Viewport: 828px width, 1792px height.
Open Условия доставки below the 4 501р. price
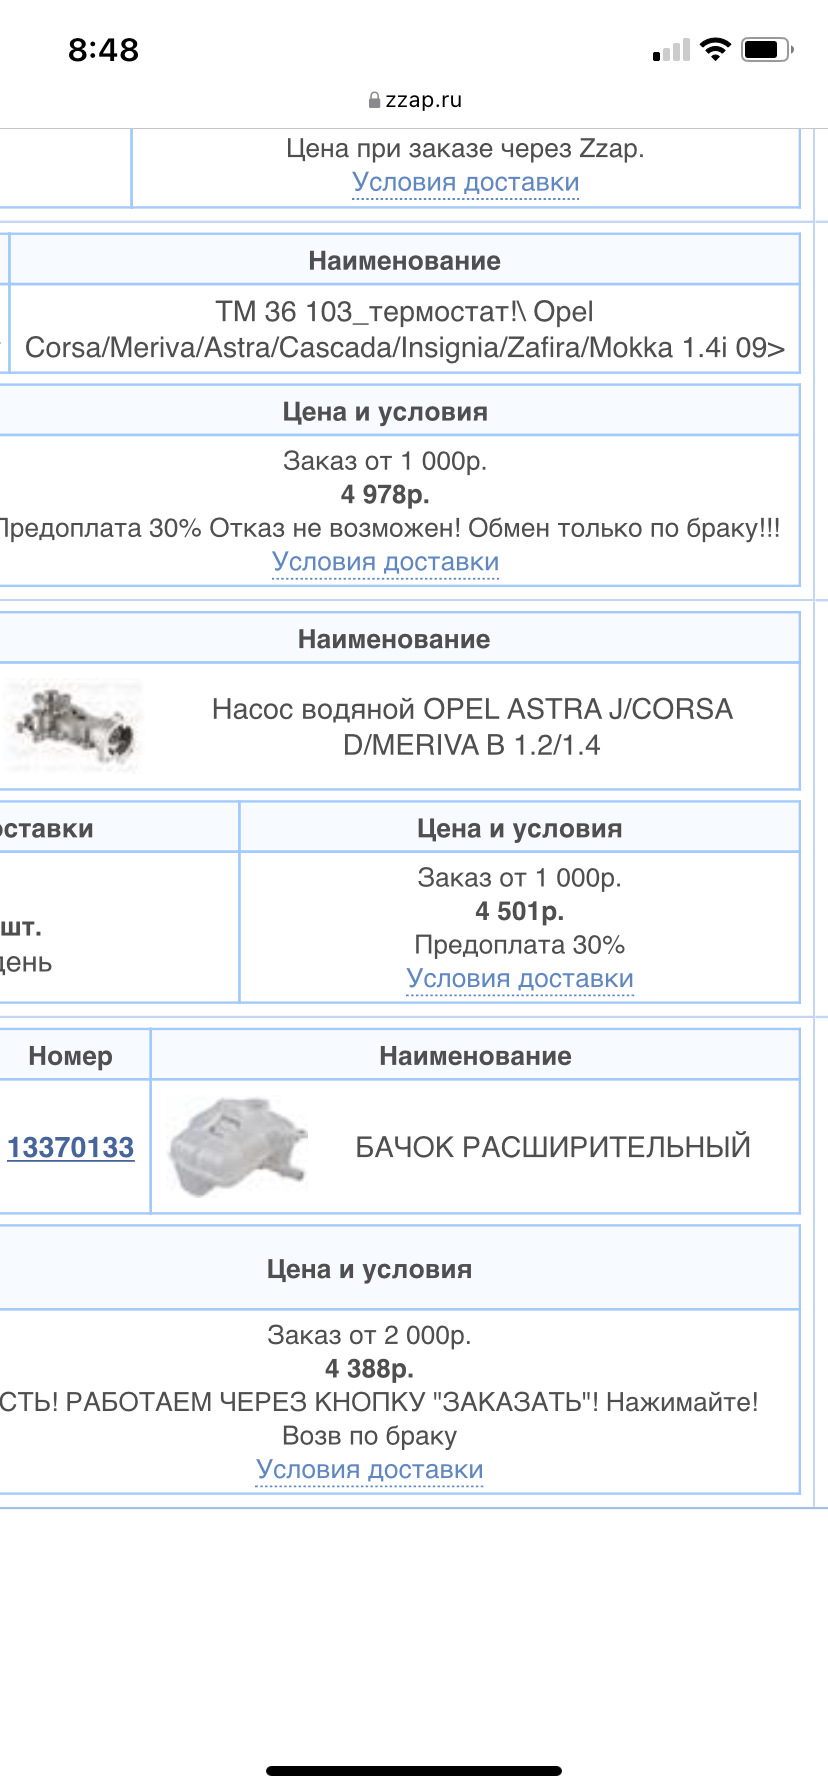(x=520, y=979)
